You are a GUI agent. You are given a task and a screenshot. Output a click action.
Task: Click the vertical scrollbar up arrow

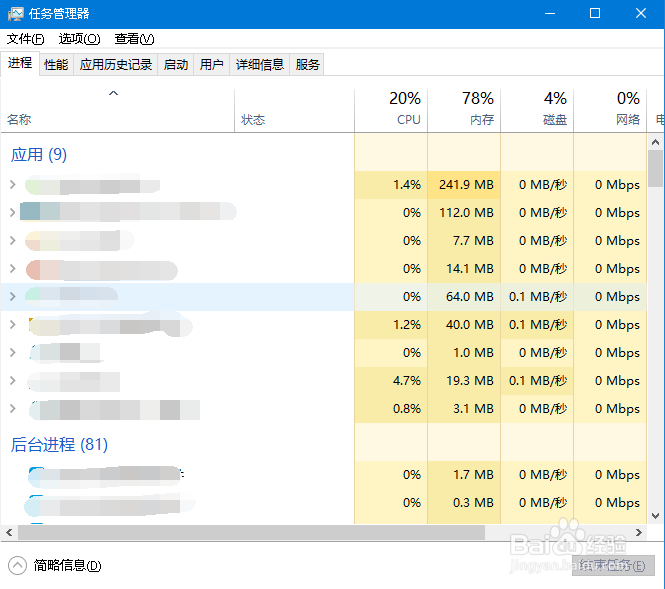point(656,142)
